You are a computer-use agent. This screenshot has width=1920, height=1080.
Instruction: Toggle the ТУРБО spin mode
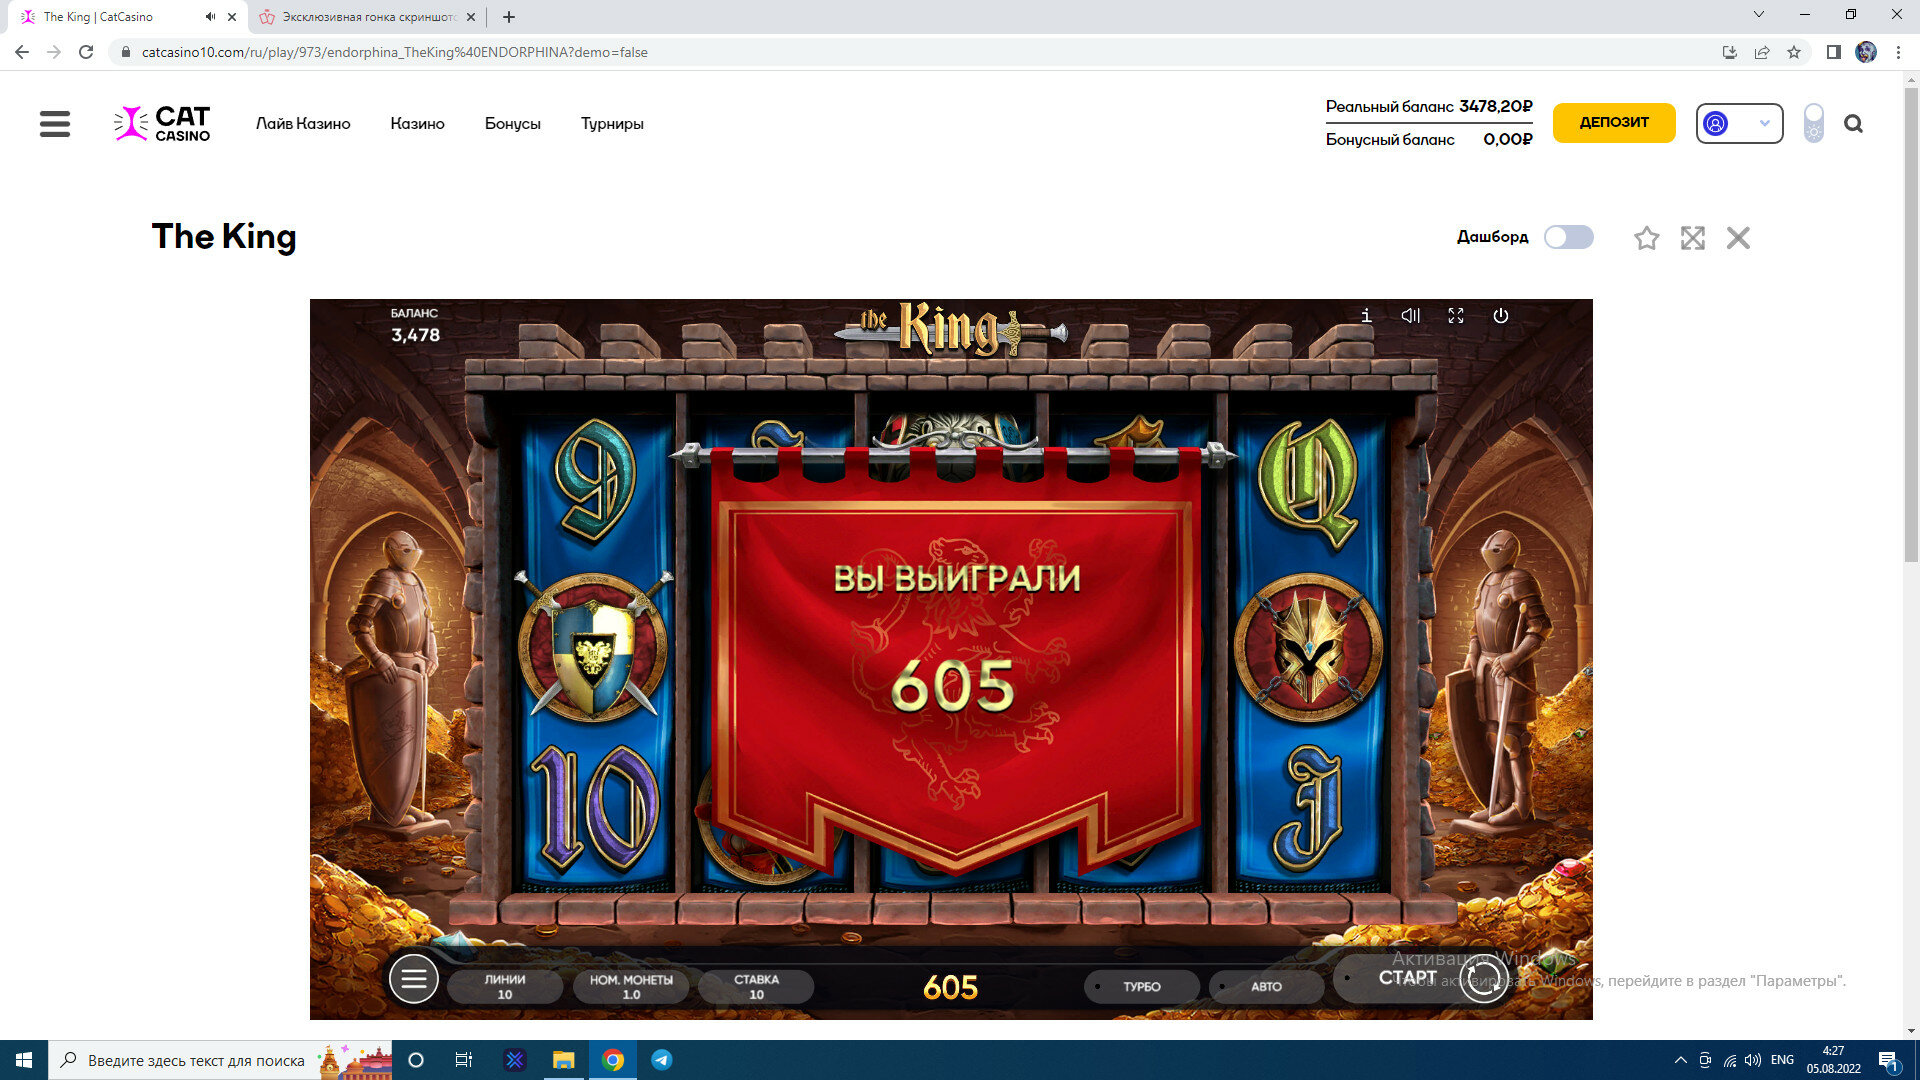tap(1141, 986)
